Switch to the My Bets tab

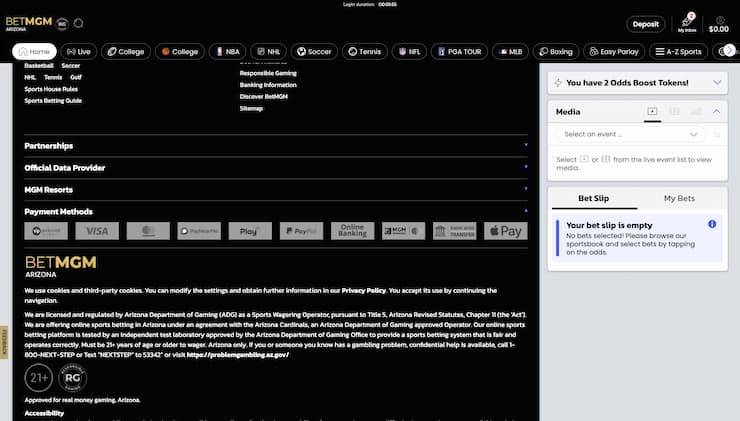click(679, 198)
